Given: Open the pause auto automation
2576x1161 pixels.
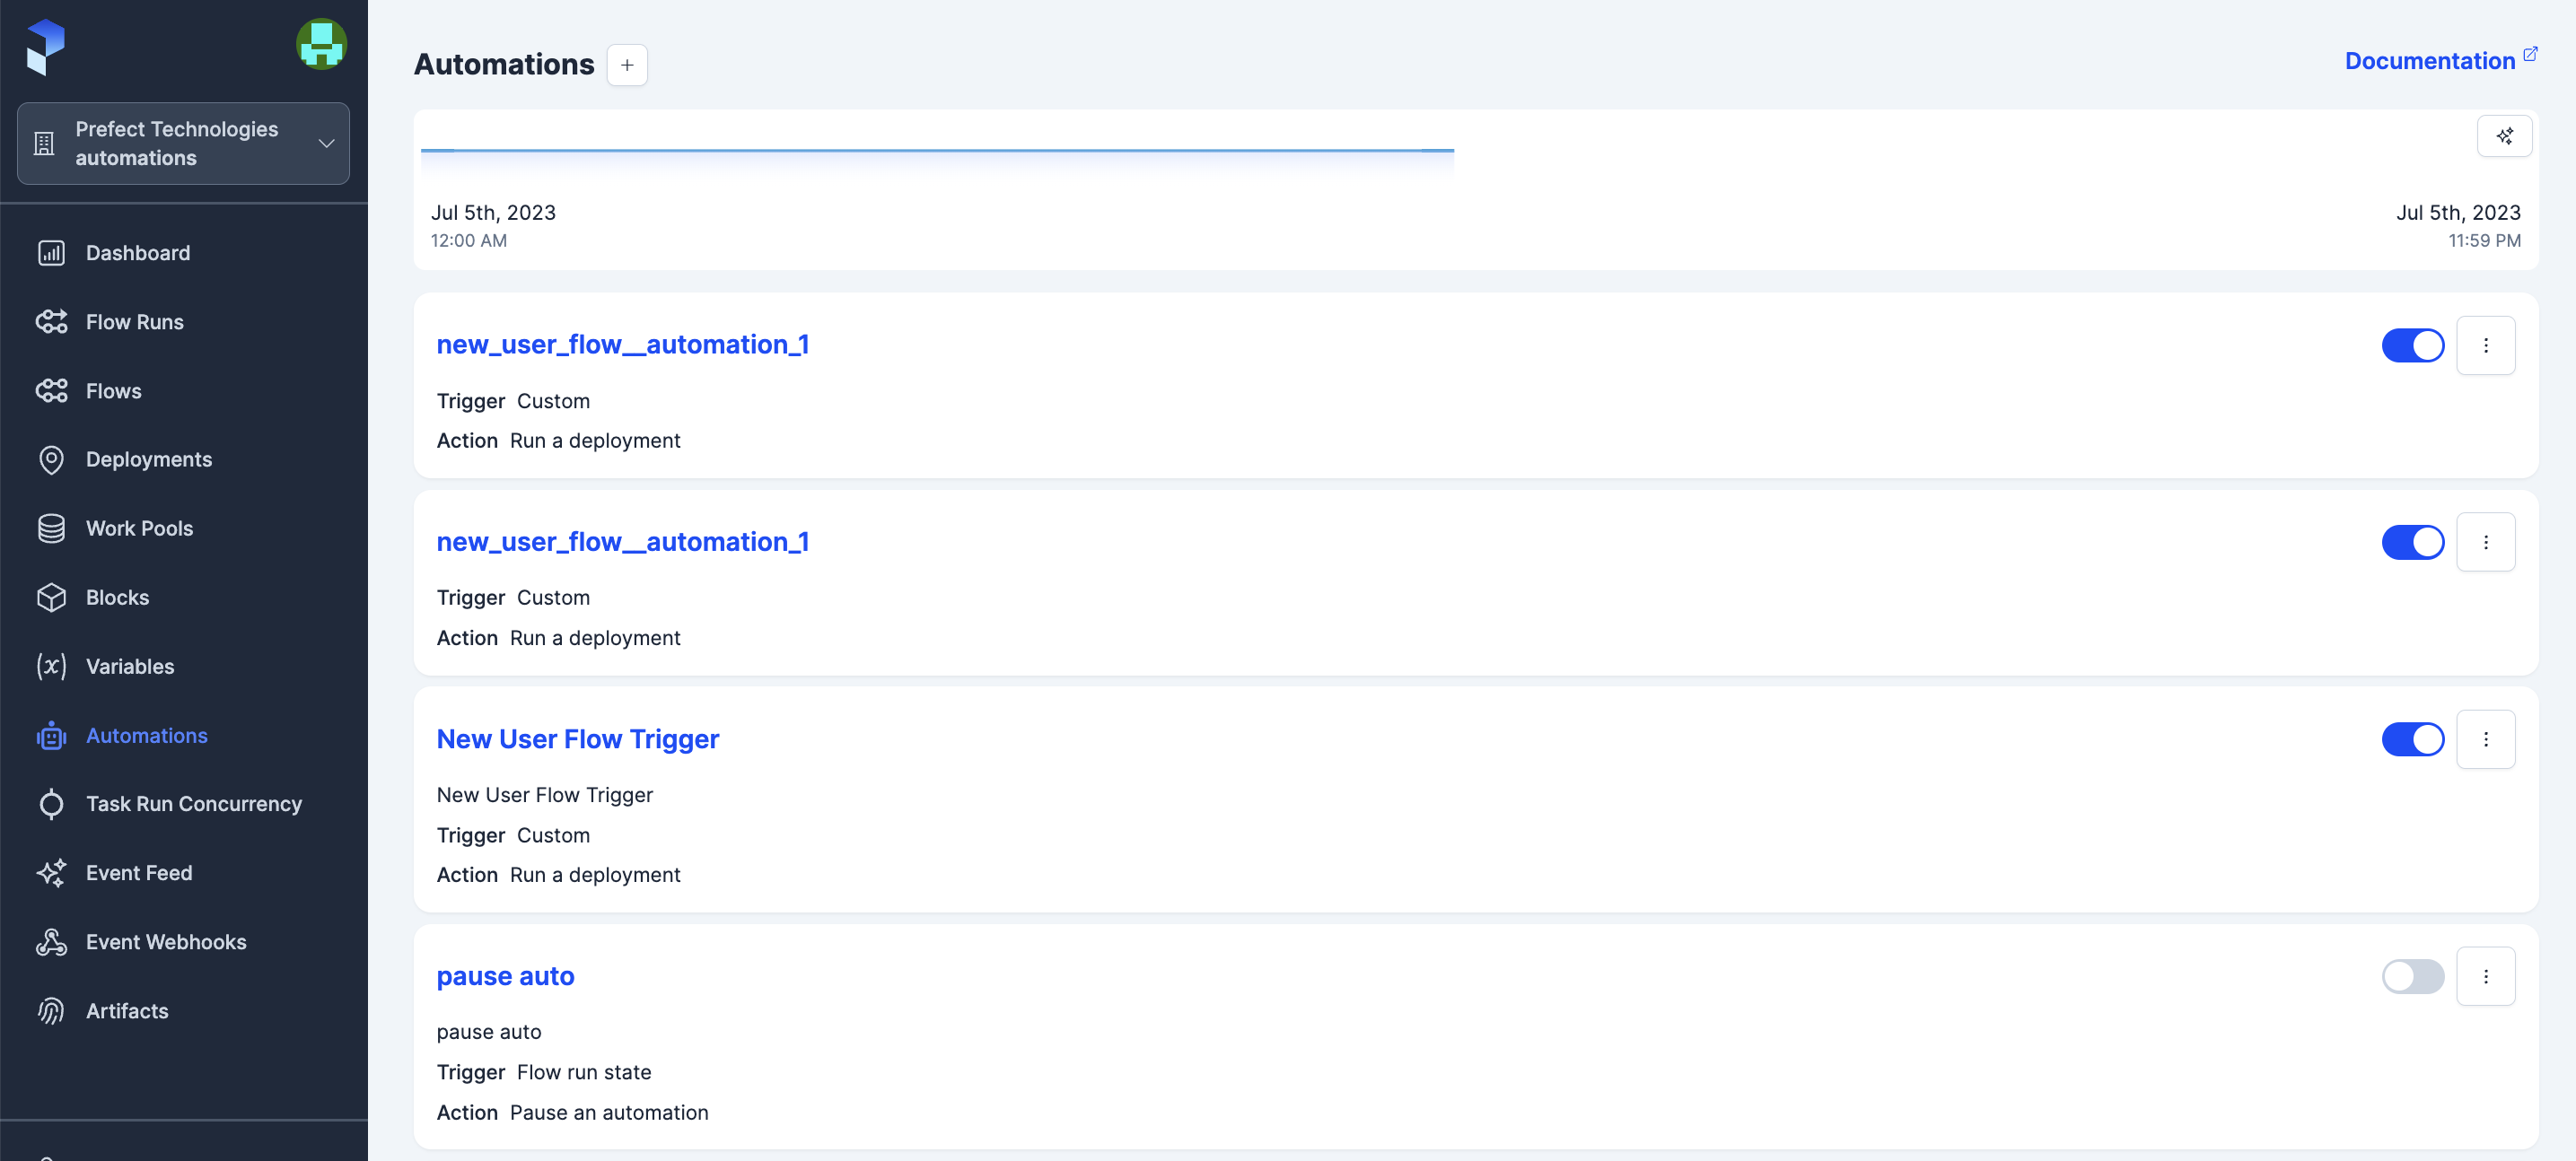Looking at the screenshot, I should (x=505, y=976).
